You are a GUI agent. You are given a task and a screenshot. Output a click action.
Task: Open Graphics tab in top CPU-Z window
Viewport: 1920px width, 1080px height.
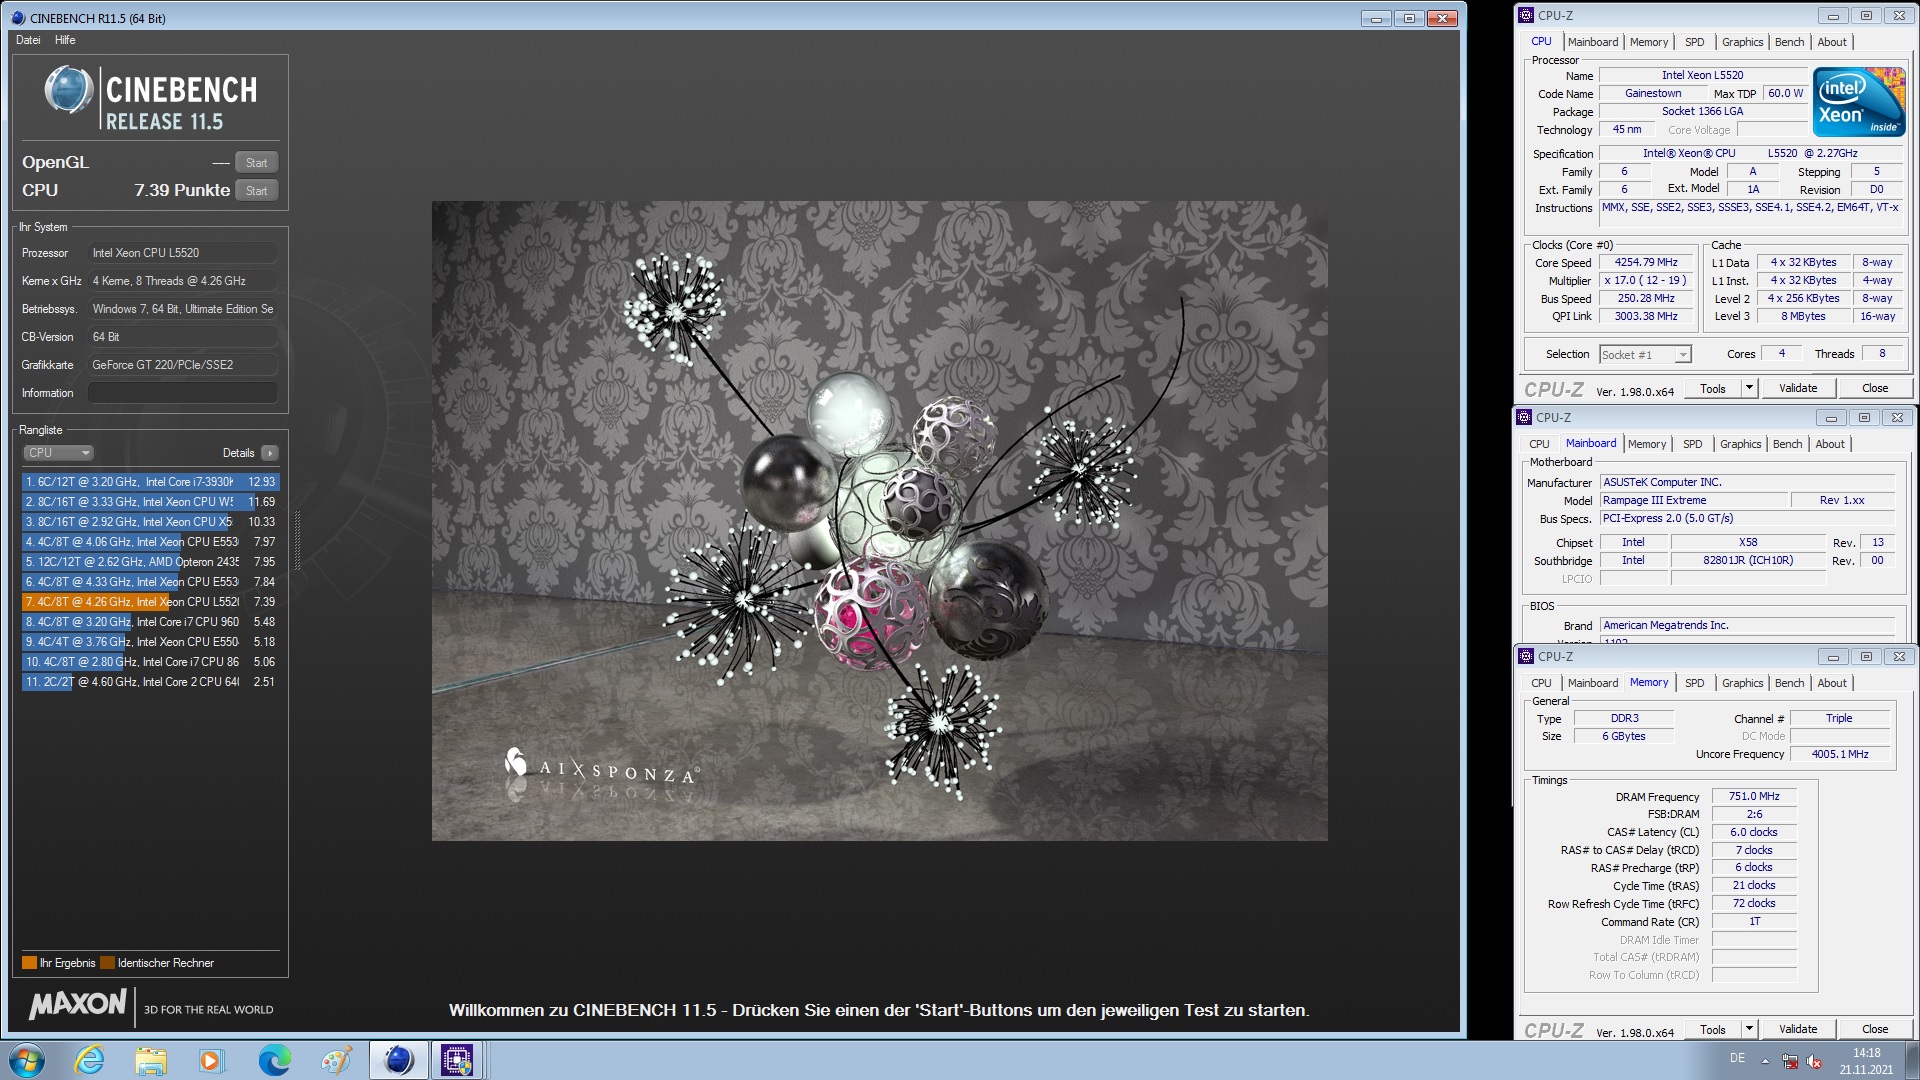point(1743,42)
